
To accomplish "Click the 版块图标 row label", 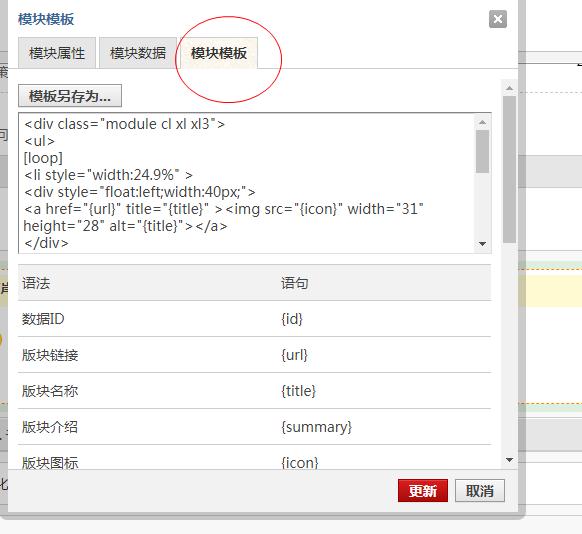I will point(50,463).
